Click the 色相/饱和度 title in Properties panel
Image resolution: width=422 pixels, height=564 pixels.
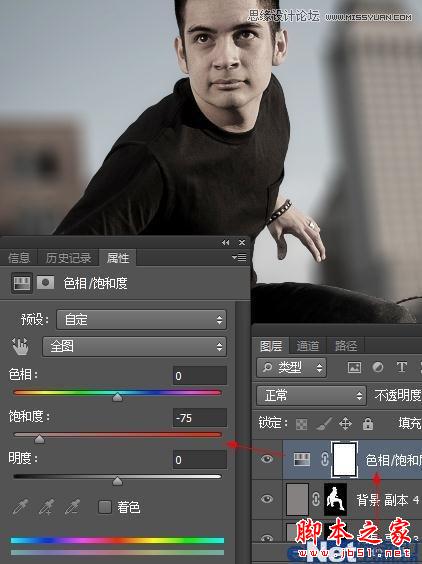(x=95, y=283)
